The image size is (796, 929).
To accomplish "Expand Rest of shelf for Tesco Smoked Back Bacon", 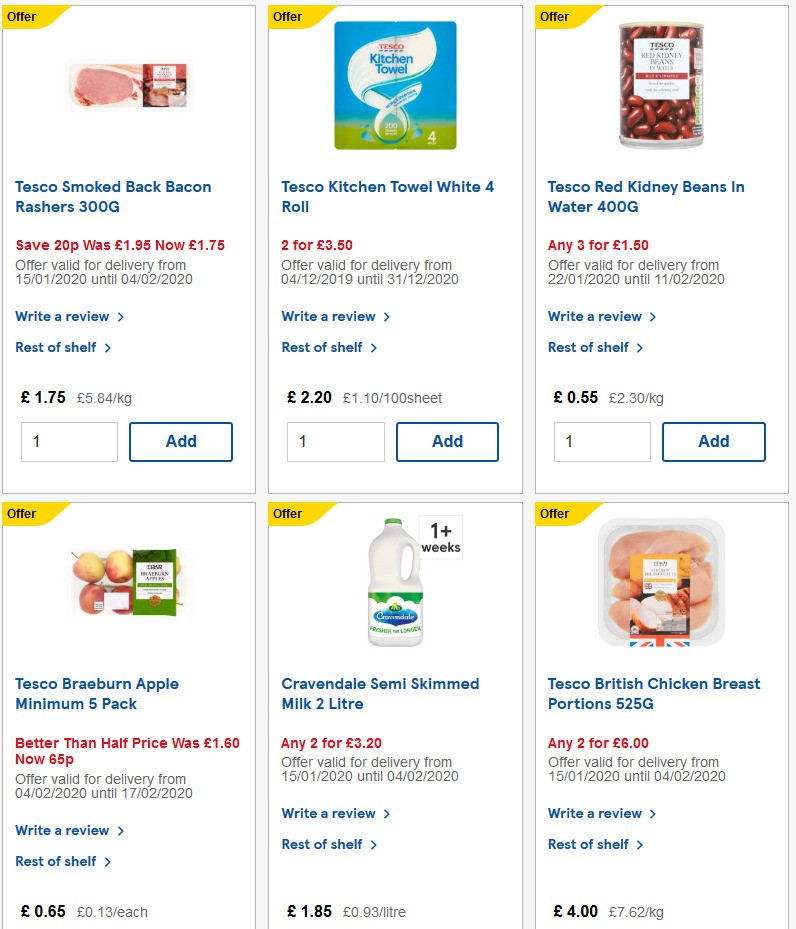I will [55, 347].
